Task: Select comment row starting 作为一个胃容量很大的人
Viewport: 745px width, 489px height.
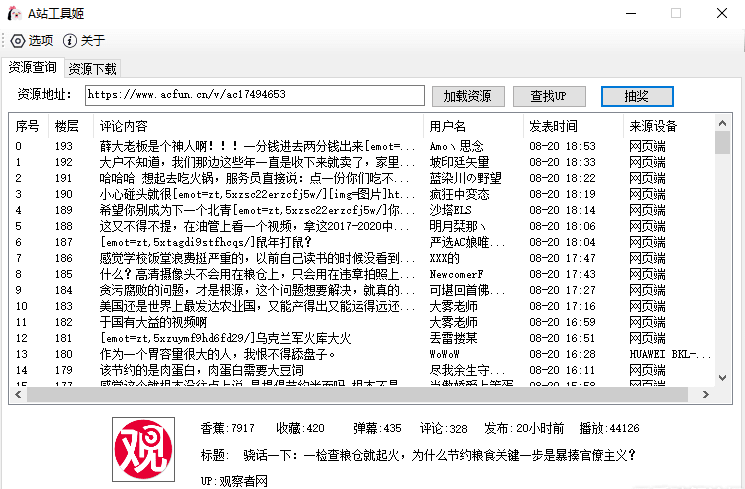Action: (x=362, y=355)
